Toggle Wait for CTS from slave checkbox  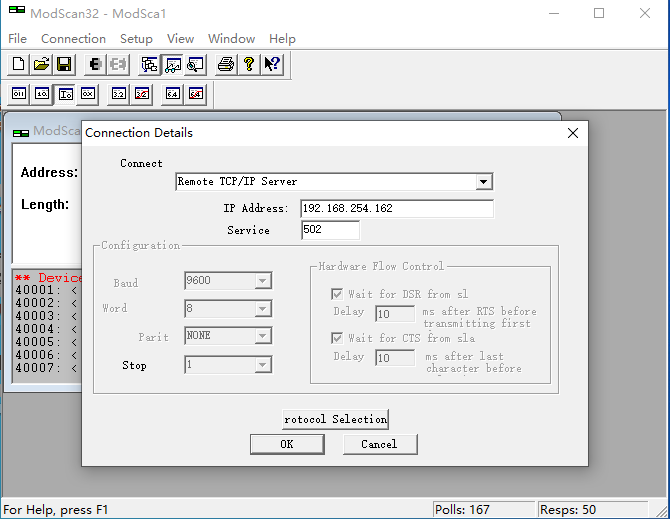(x=337, y=338)
